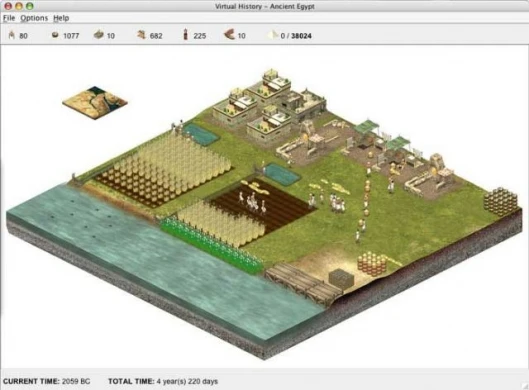Viewport: 529px width, 390px height.
Task: Select the stacked clay pots near dock
Action: (372, 263)
